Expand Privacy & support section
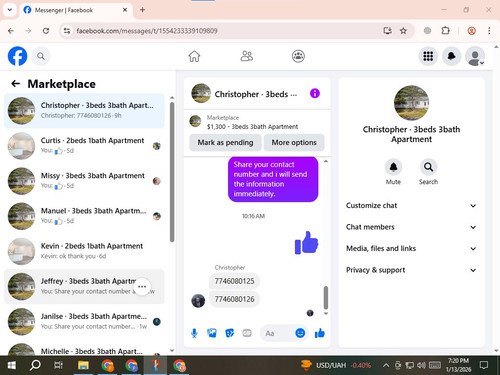 [x=411, y=270]
